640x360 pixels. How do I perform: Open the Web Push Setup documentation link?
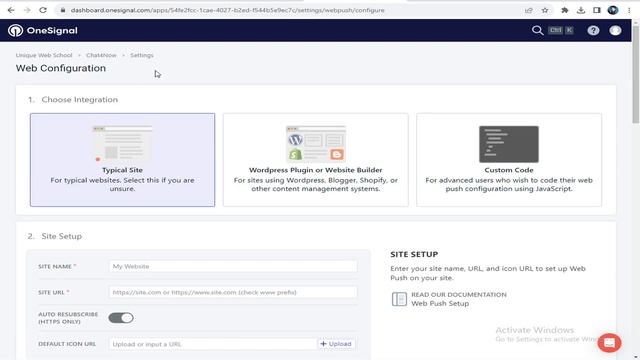tap(440, 304)
